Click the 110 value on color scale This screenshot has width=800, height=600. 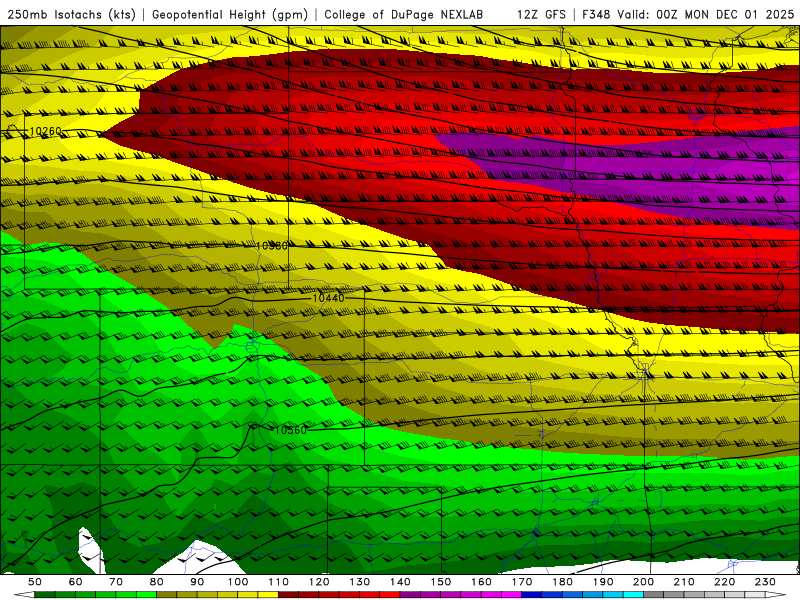pyautogui.click(x=279, y=582)
